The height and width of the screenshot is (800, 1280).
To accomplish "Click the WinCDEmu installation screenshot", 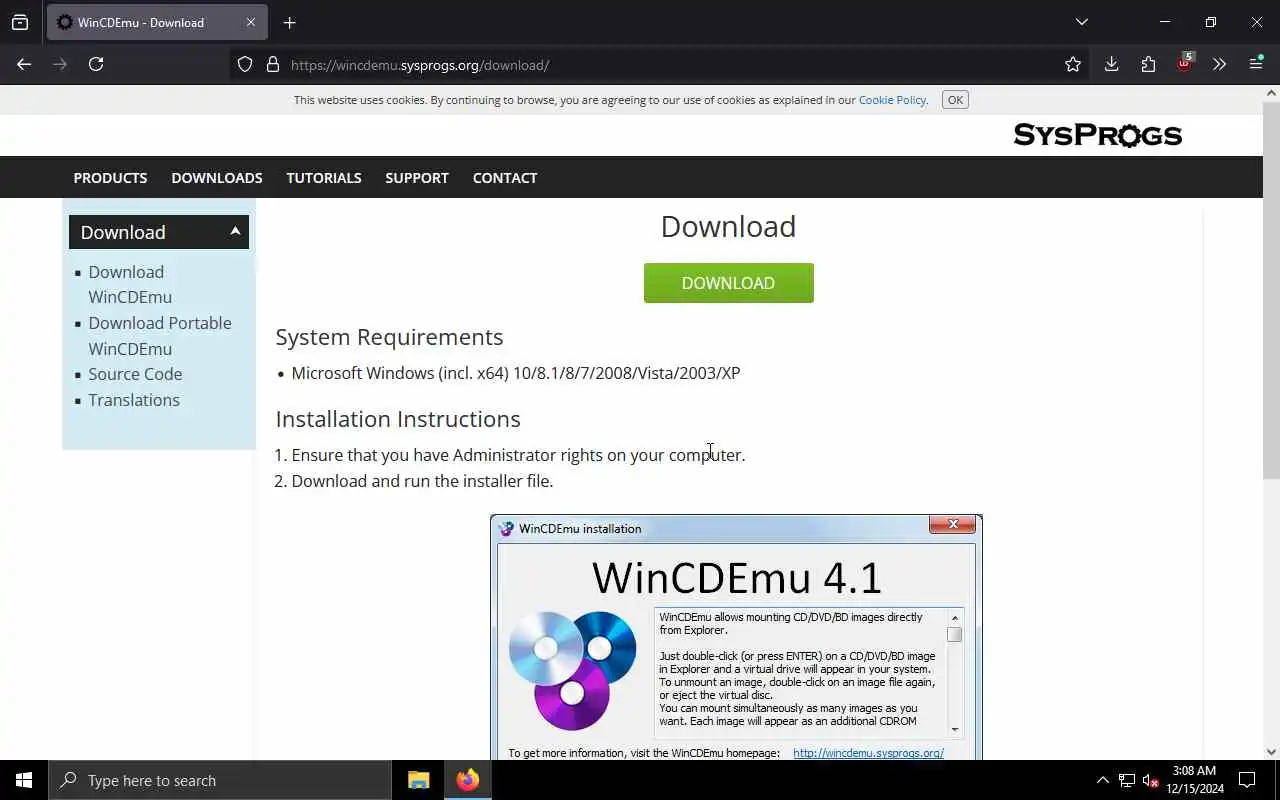I will pyautogui.click(x=736, y=637).
